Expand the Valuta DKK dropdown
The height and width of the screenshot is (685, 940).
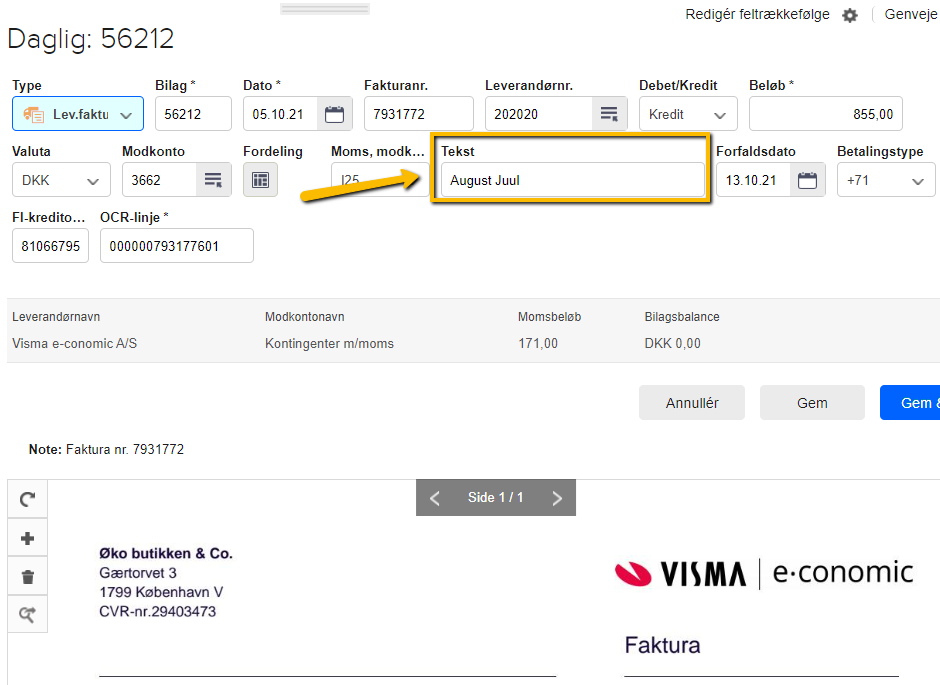(x=61, y=180)
